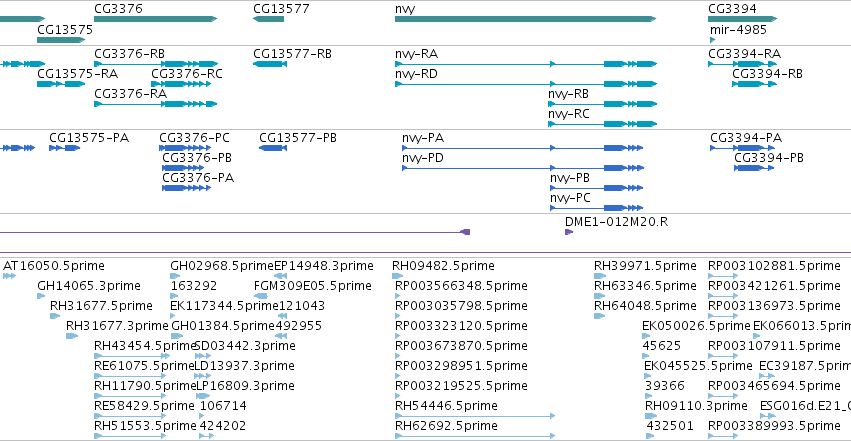
Task: Click EST EK050026.5prime
Action: (696, 326)
